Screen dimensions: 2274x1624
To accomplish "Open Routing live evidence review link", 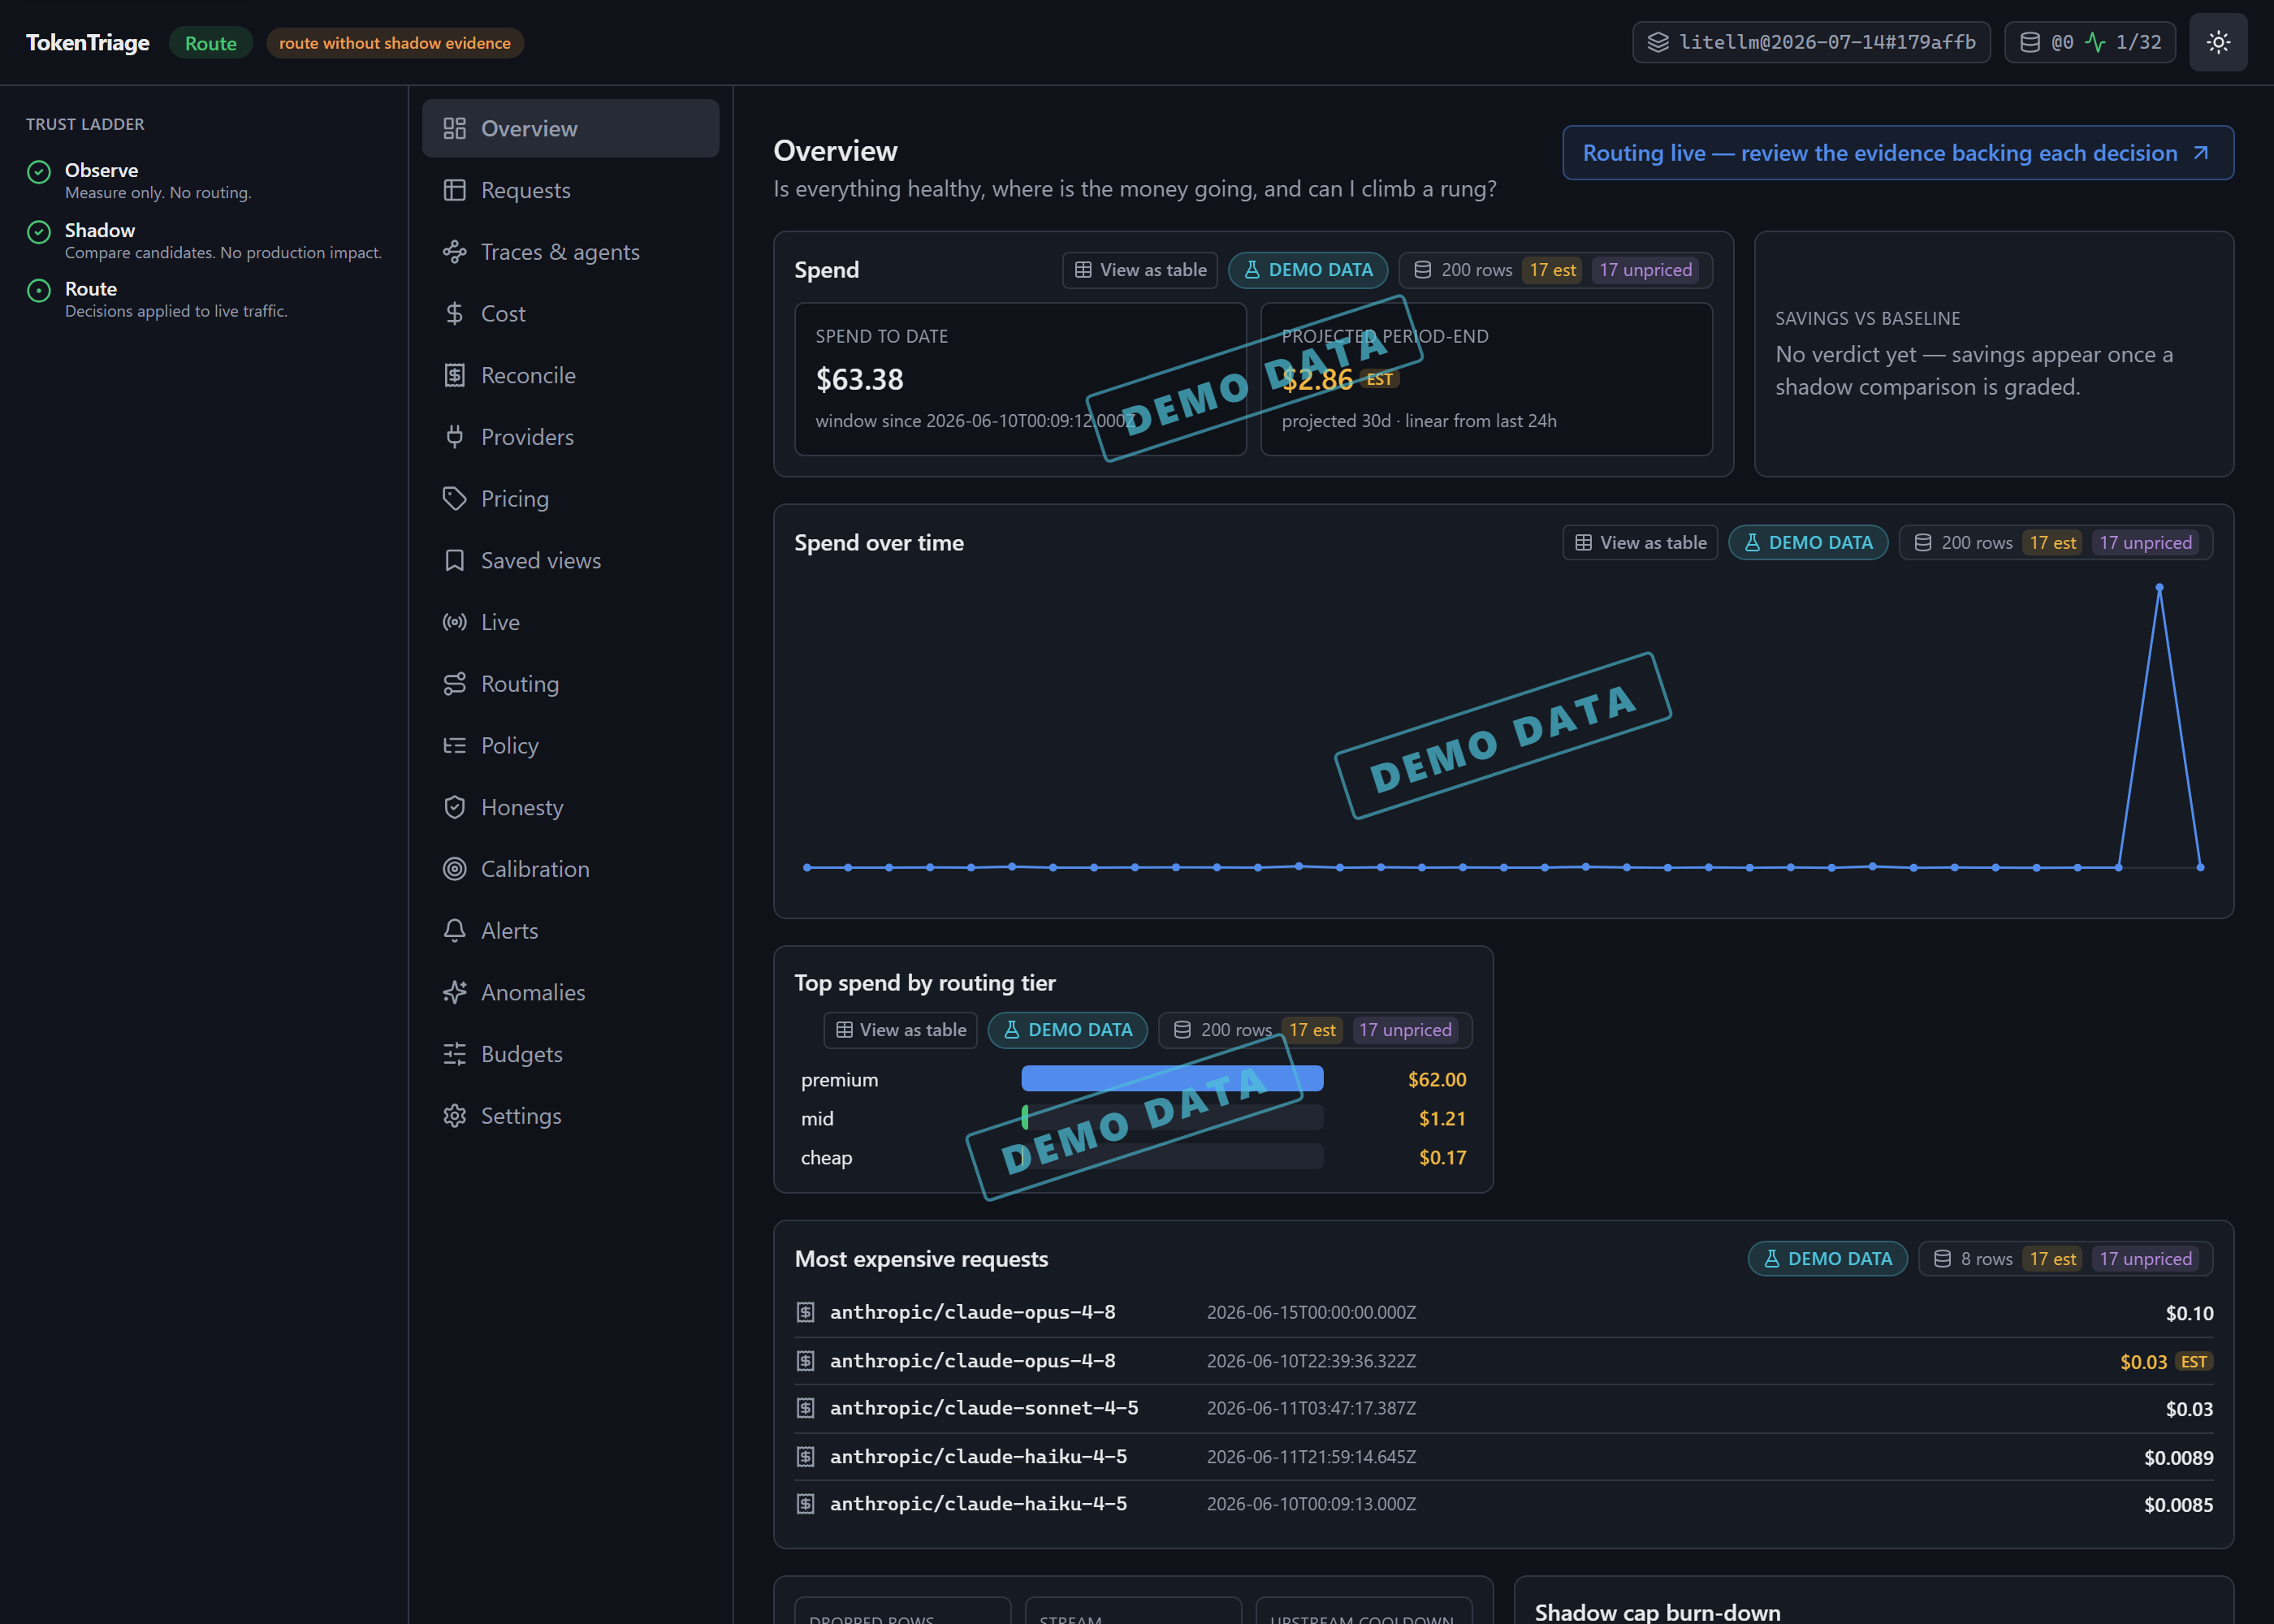I will click(x=1897, y=153).
